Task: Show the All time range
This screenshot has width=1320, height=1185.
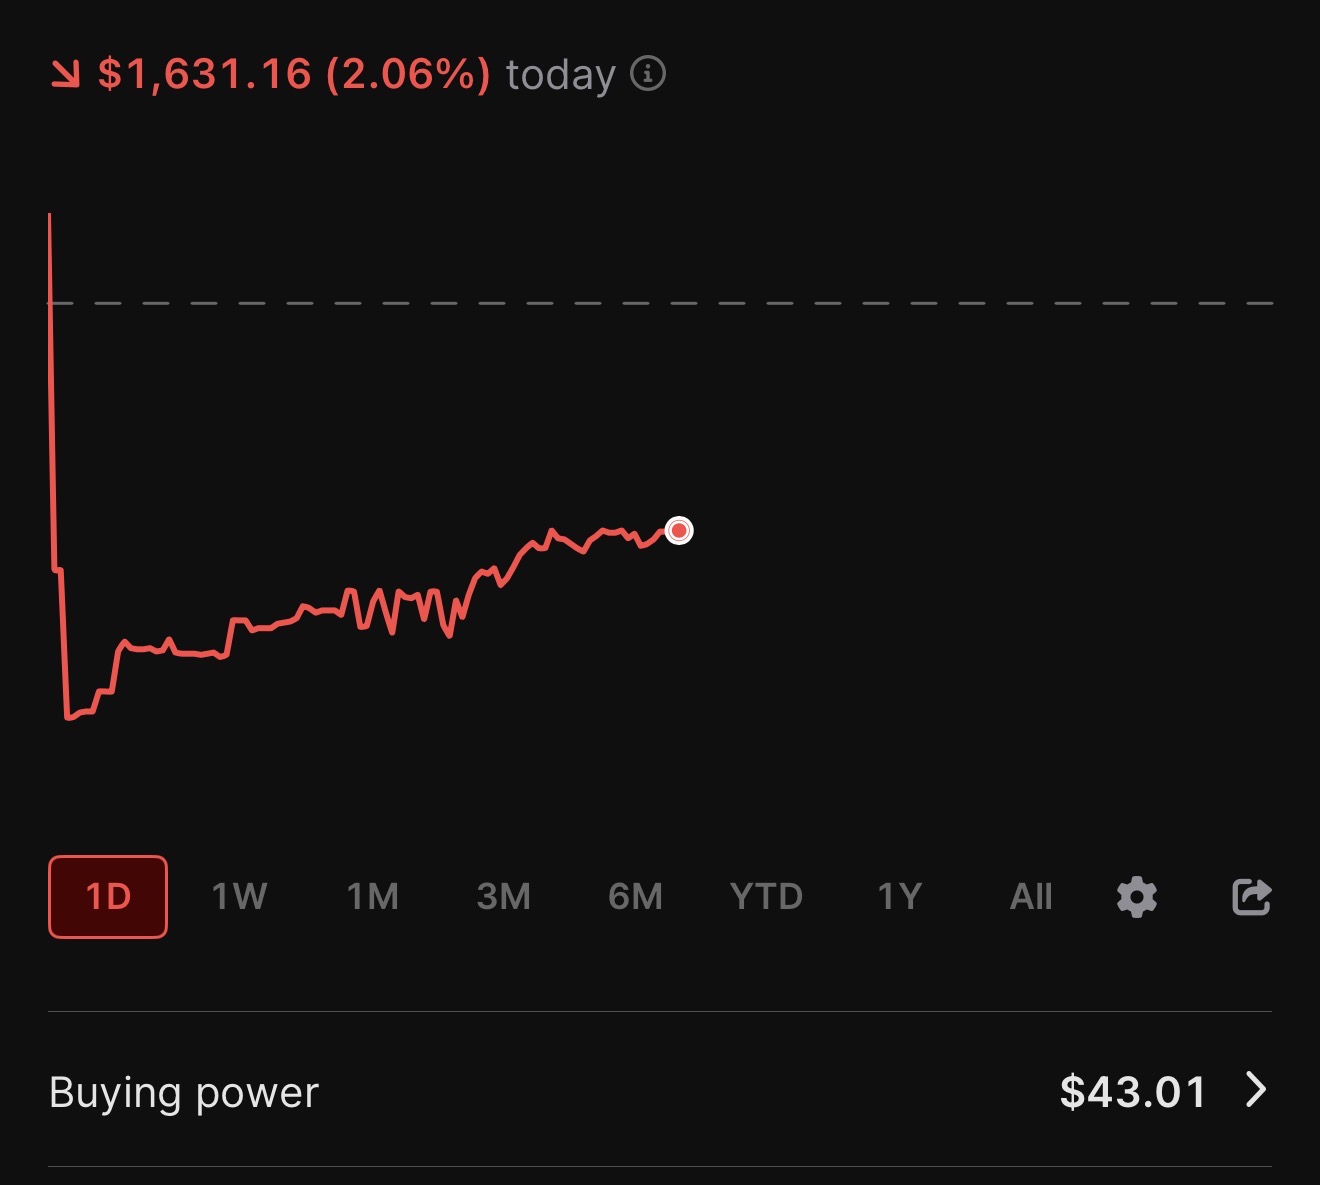Action: point(1031,897)
